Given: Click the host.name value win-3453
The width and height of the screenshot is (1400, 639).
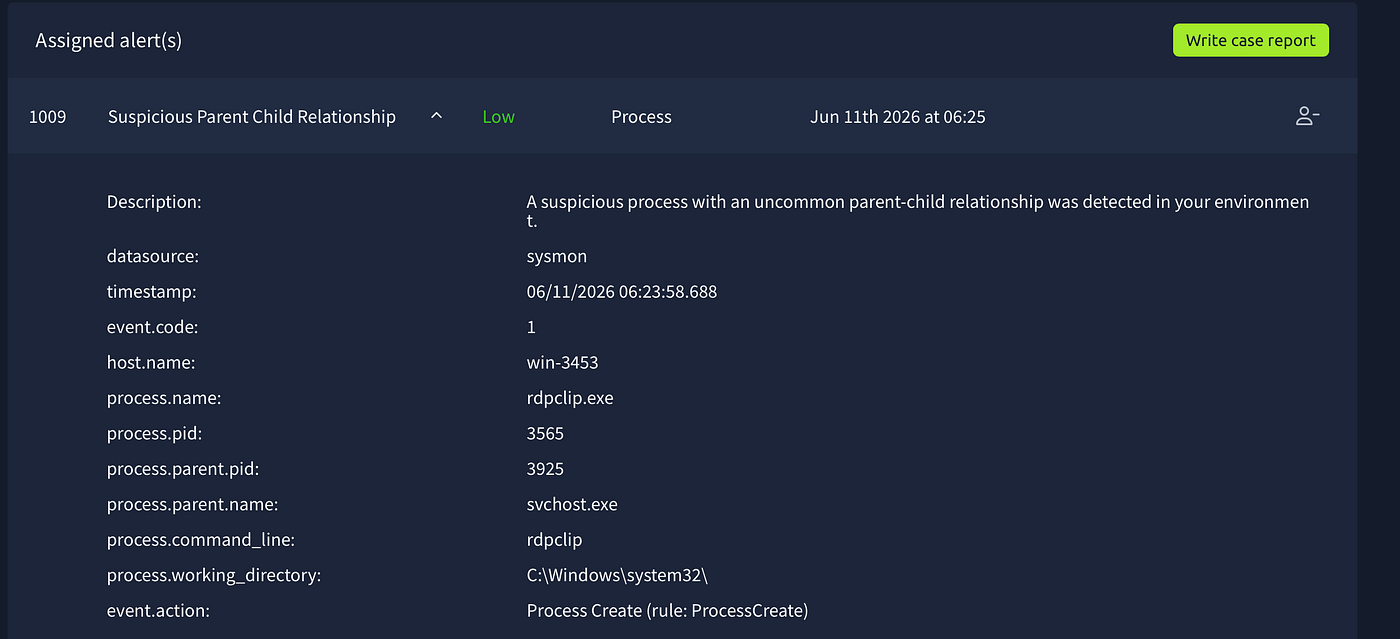Looking at the screenshot, I should click(562, 363).
